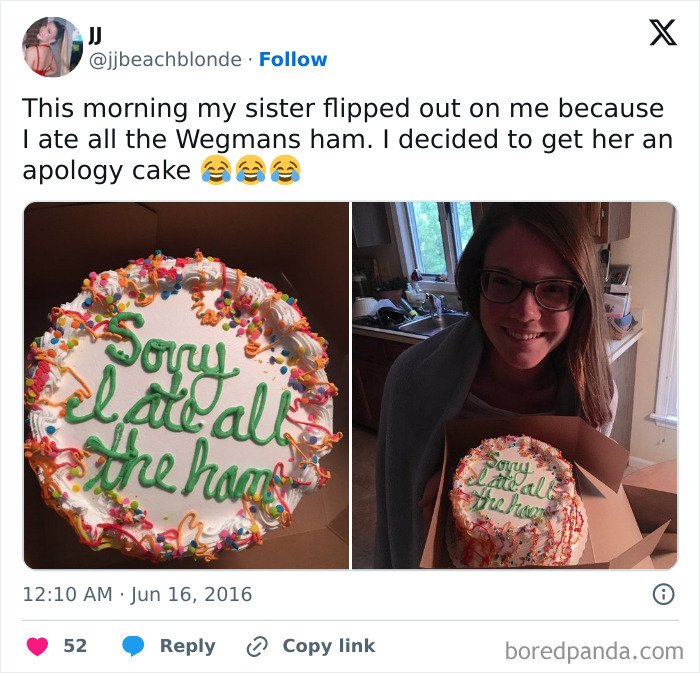The width and height of the screenshot is (700, 673).
Task: Like the tweet with heart icon
Action: click(x=38, y=646)
